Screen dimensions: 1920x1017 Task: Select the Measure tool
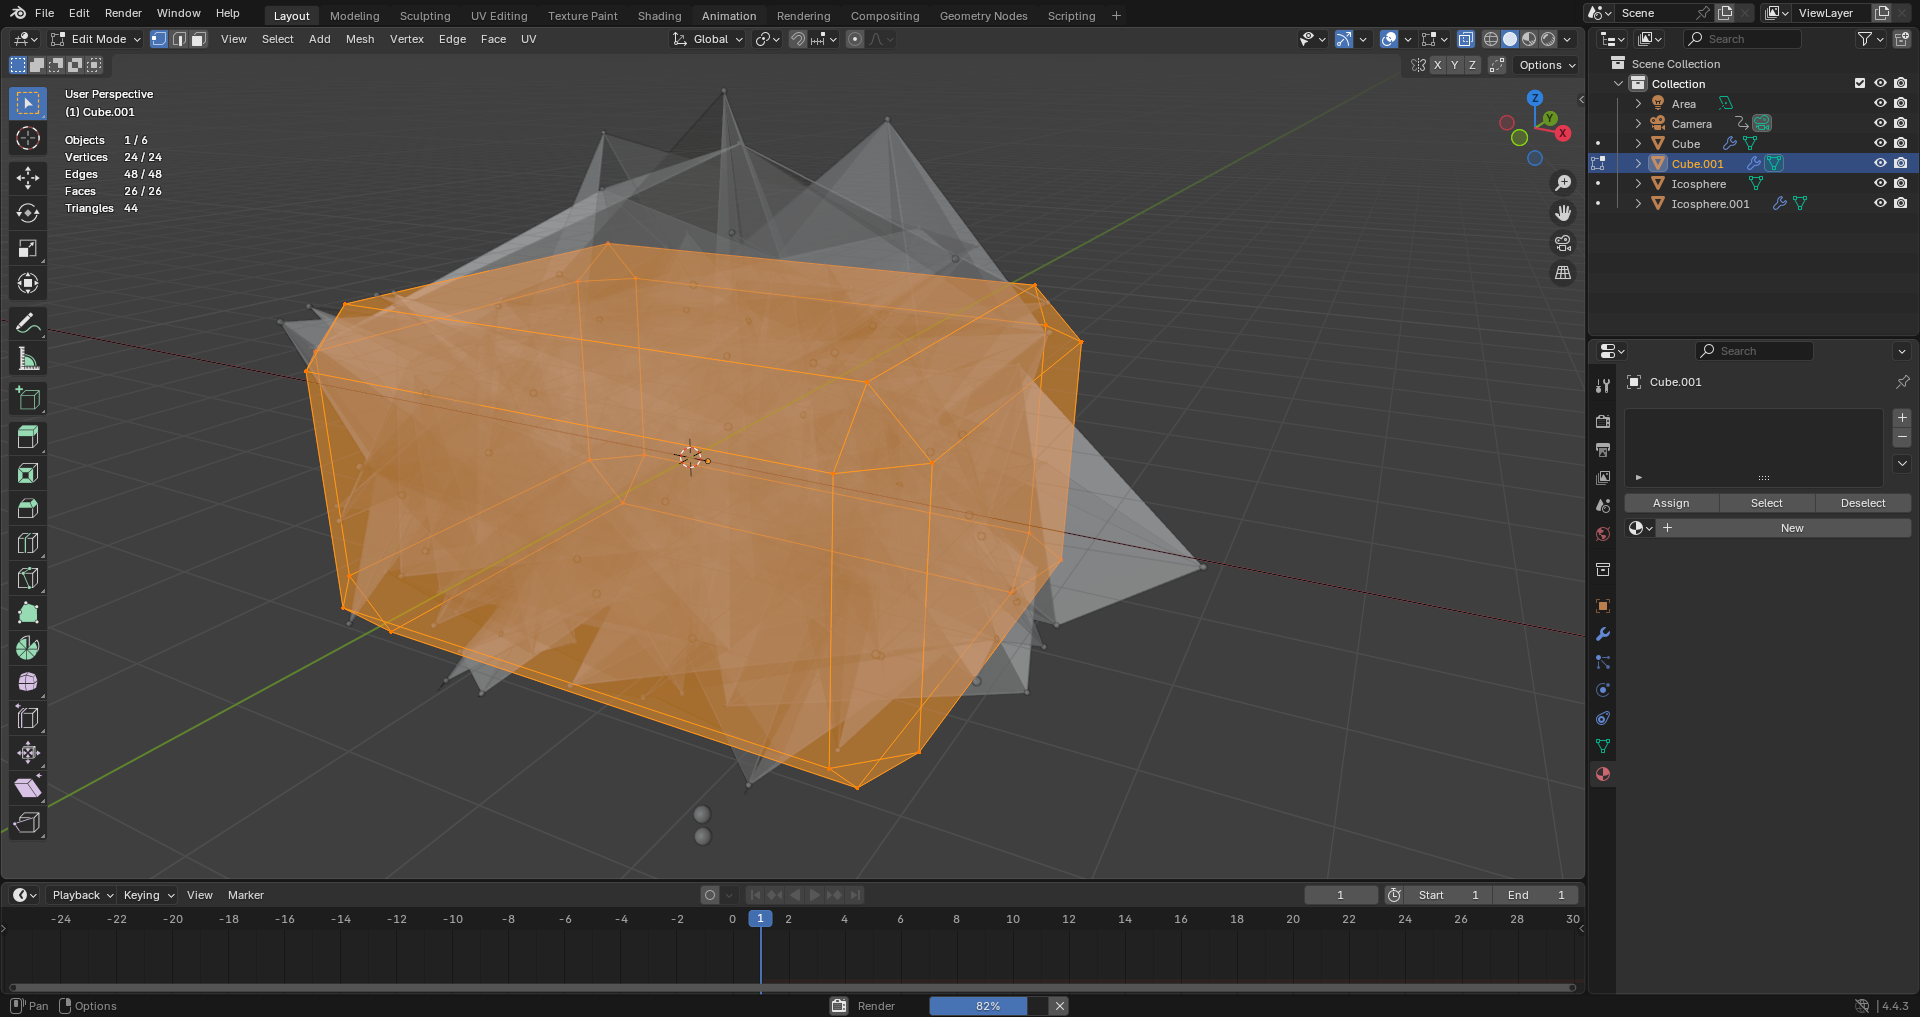(x=28, y=359)
